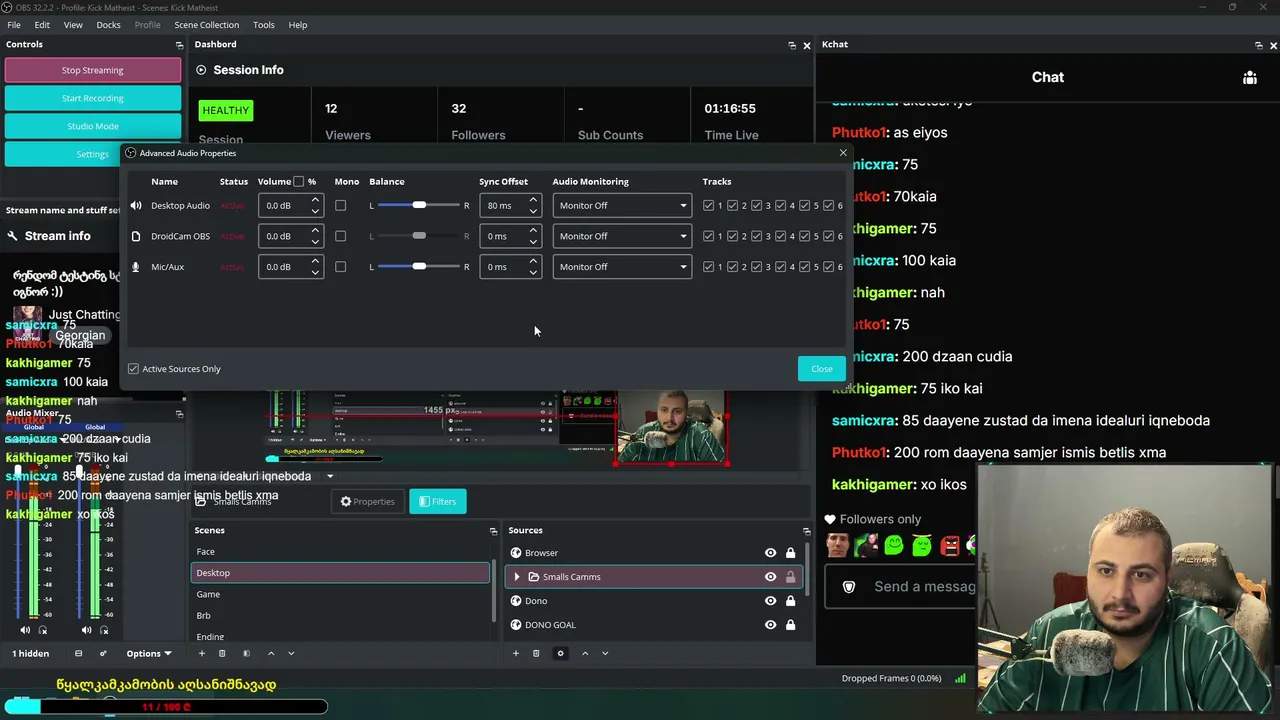
Task: Move selected scene down
Action: coord(291,653)
